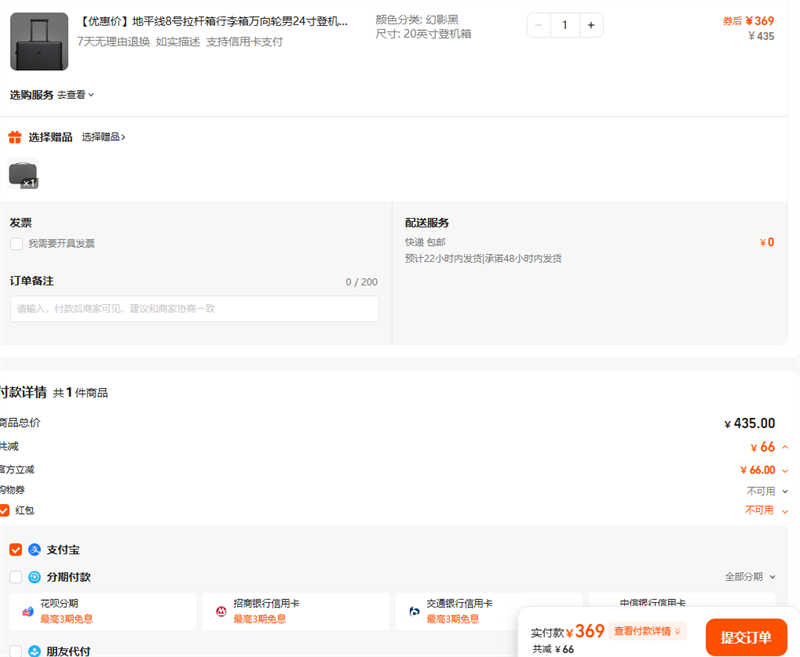Expand the 购物券 不可用 dropdown
The height and width of the screenshot is (657, 800).
pyautogui.click(x=785, y=491)
